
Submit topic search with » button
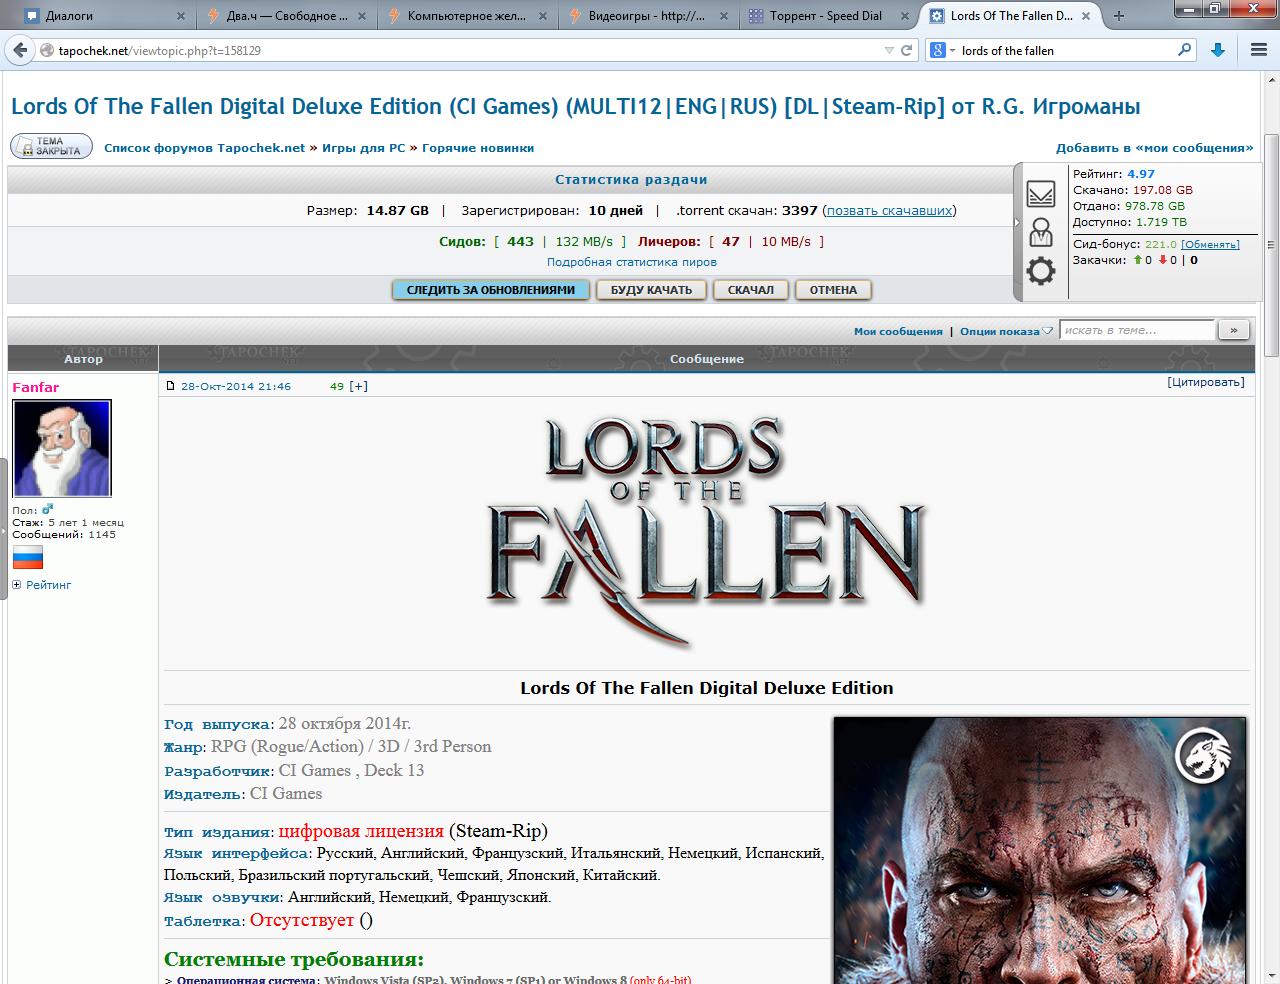(1233, 330)
